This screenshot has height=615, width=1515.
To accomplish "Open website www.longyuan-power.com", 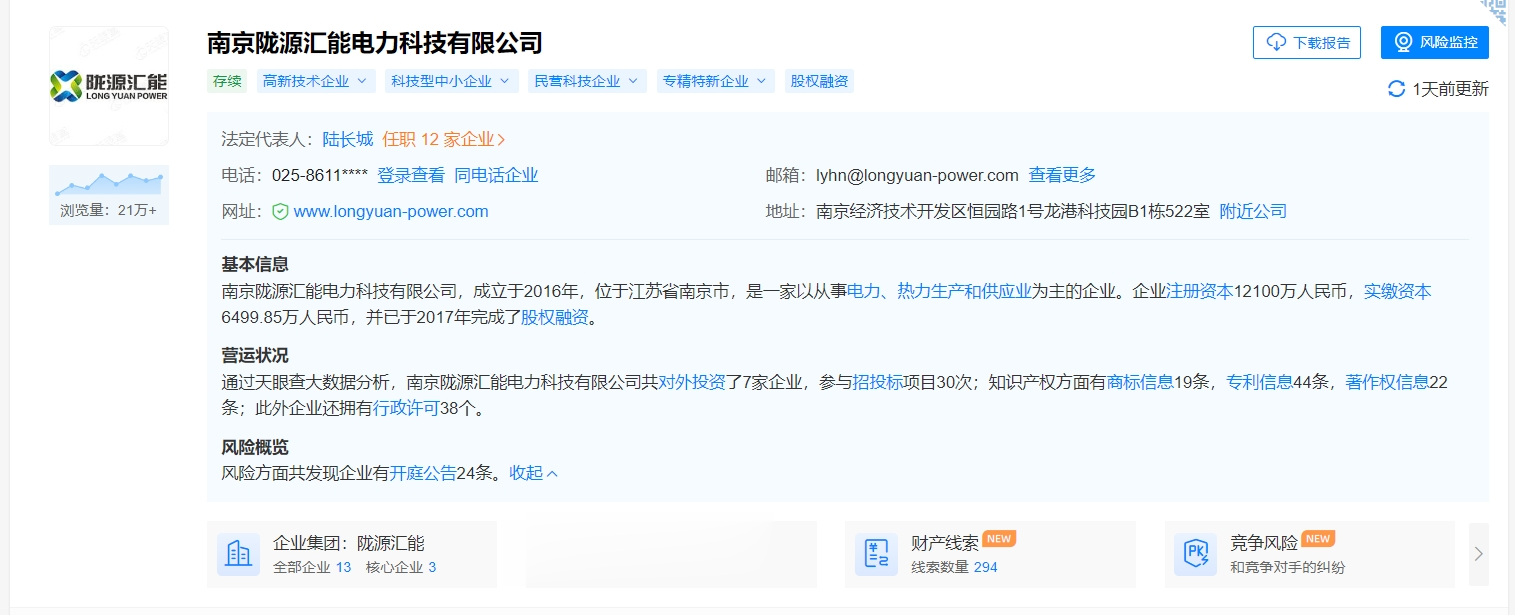I will (391, 212).
